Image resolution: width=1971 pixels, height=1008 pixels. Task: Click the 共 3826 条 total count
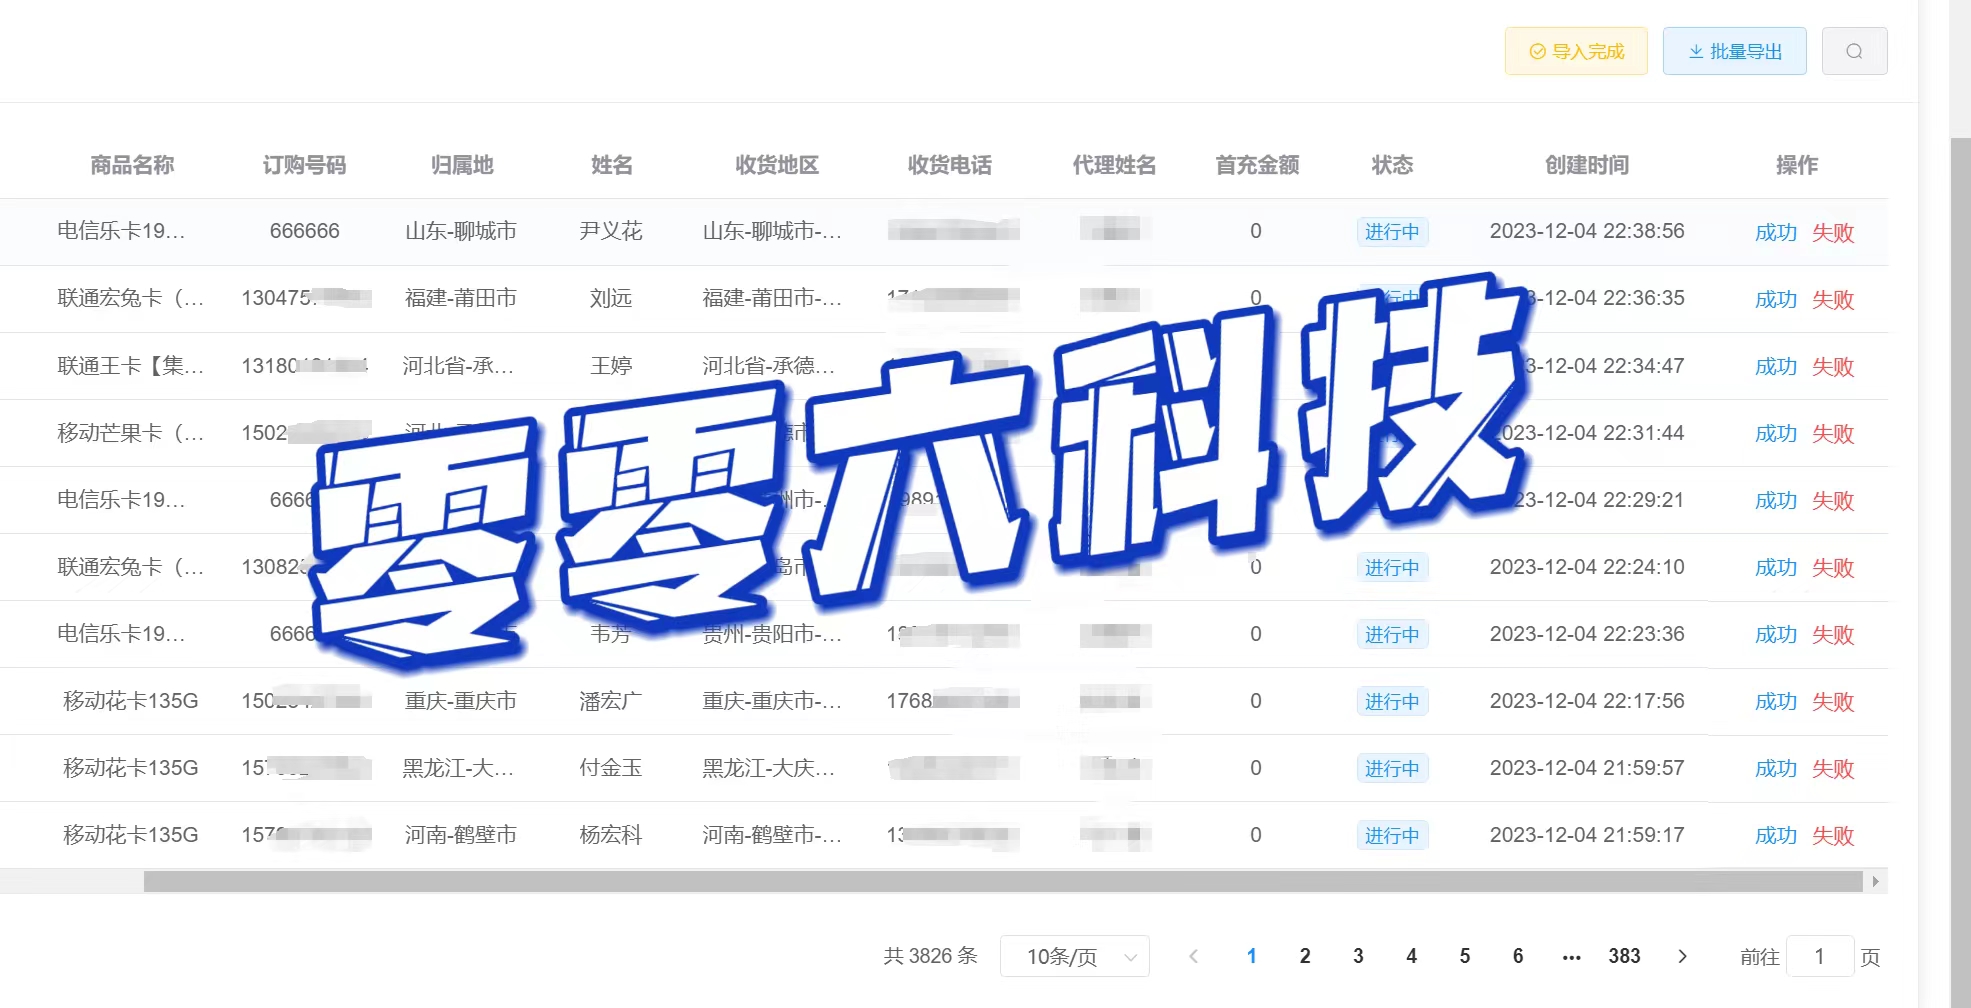(x=930, y=956)
